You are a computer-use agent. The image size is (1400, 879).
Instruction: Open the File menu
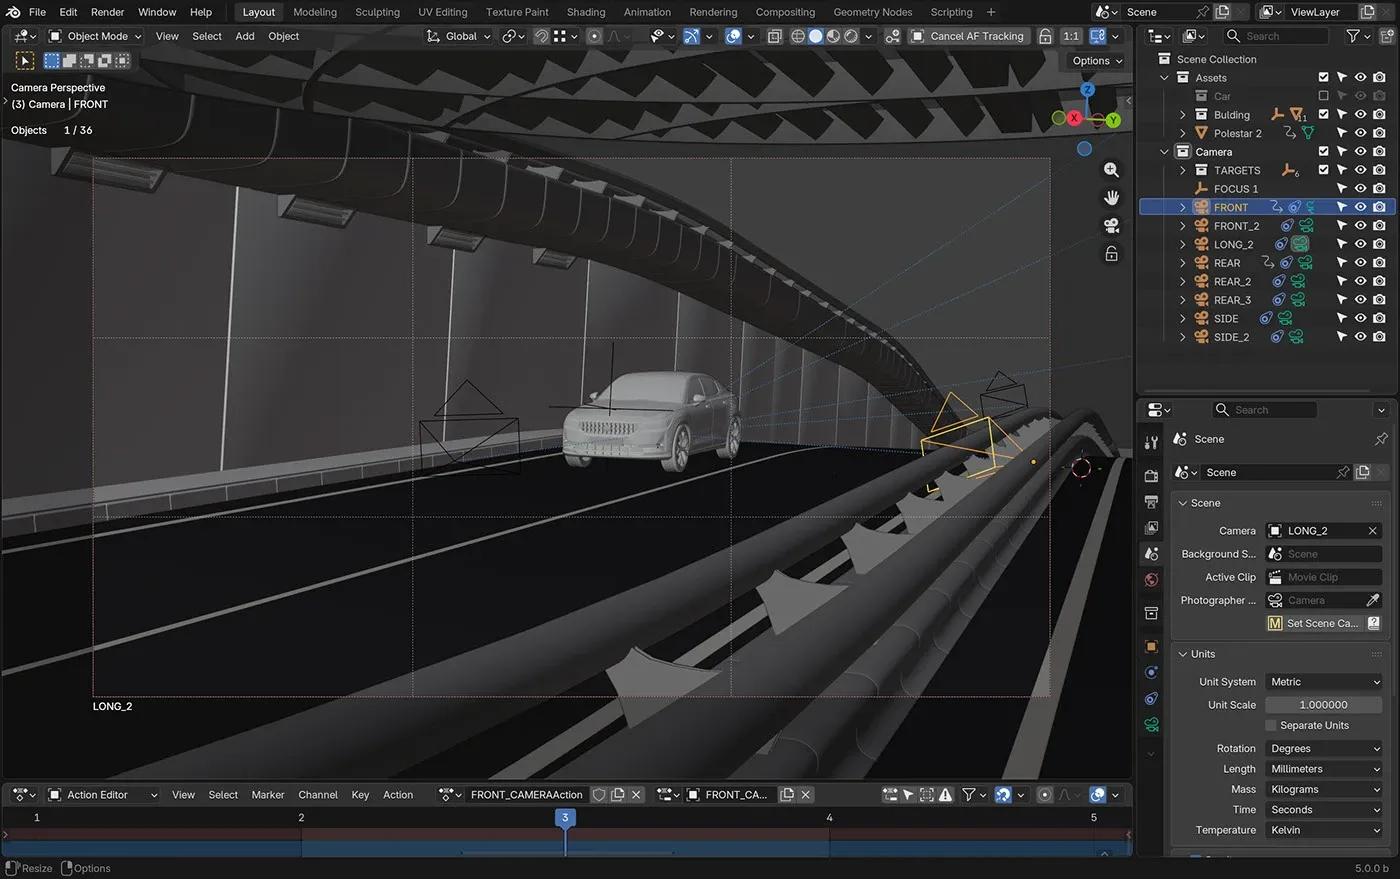[x=37, y=12]
